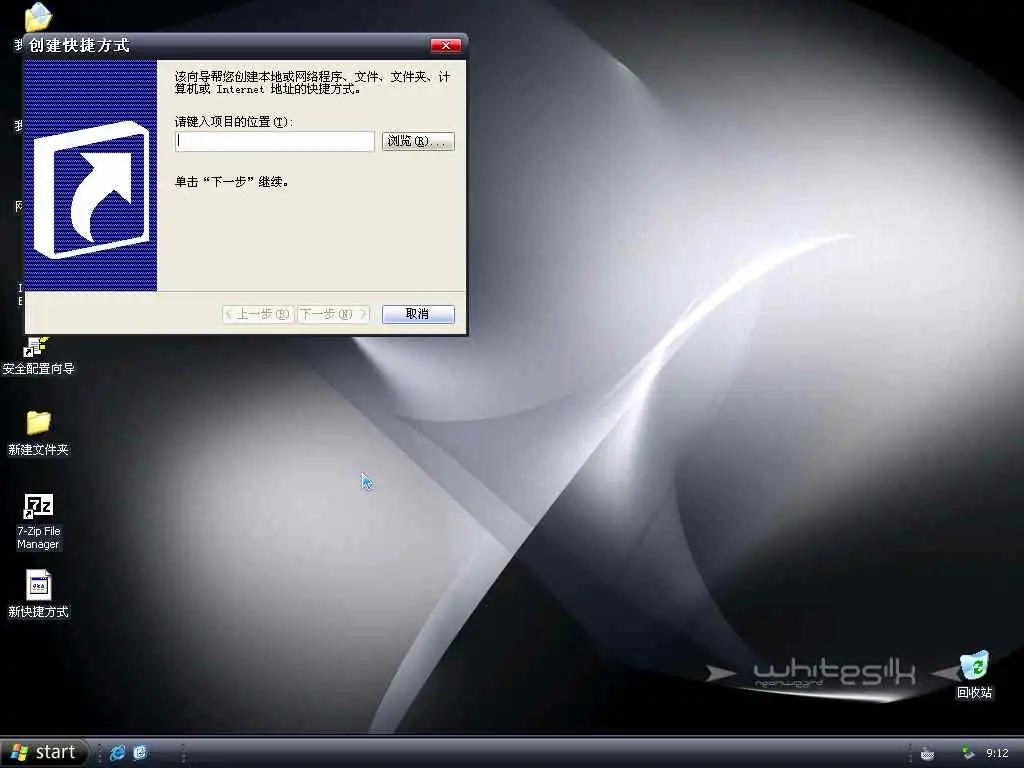Click the quick launch icon right of Internet Explorer
The height and width of the screenshot is (768, 1024).
[140, 752]
